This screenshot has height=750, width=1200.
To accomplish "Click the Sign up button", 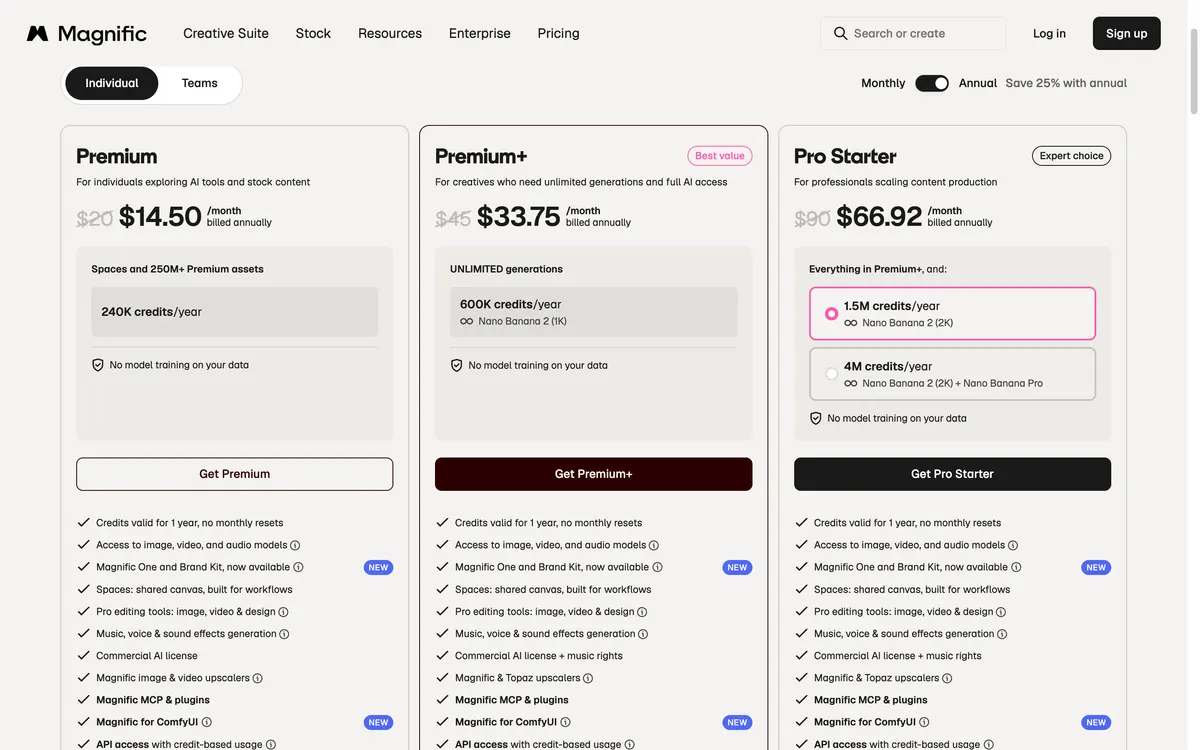I will point(1126,33).
